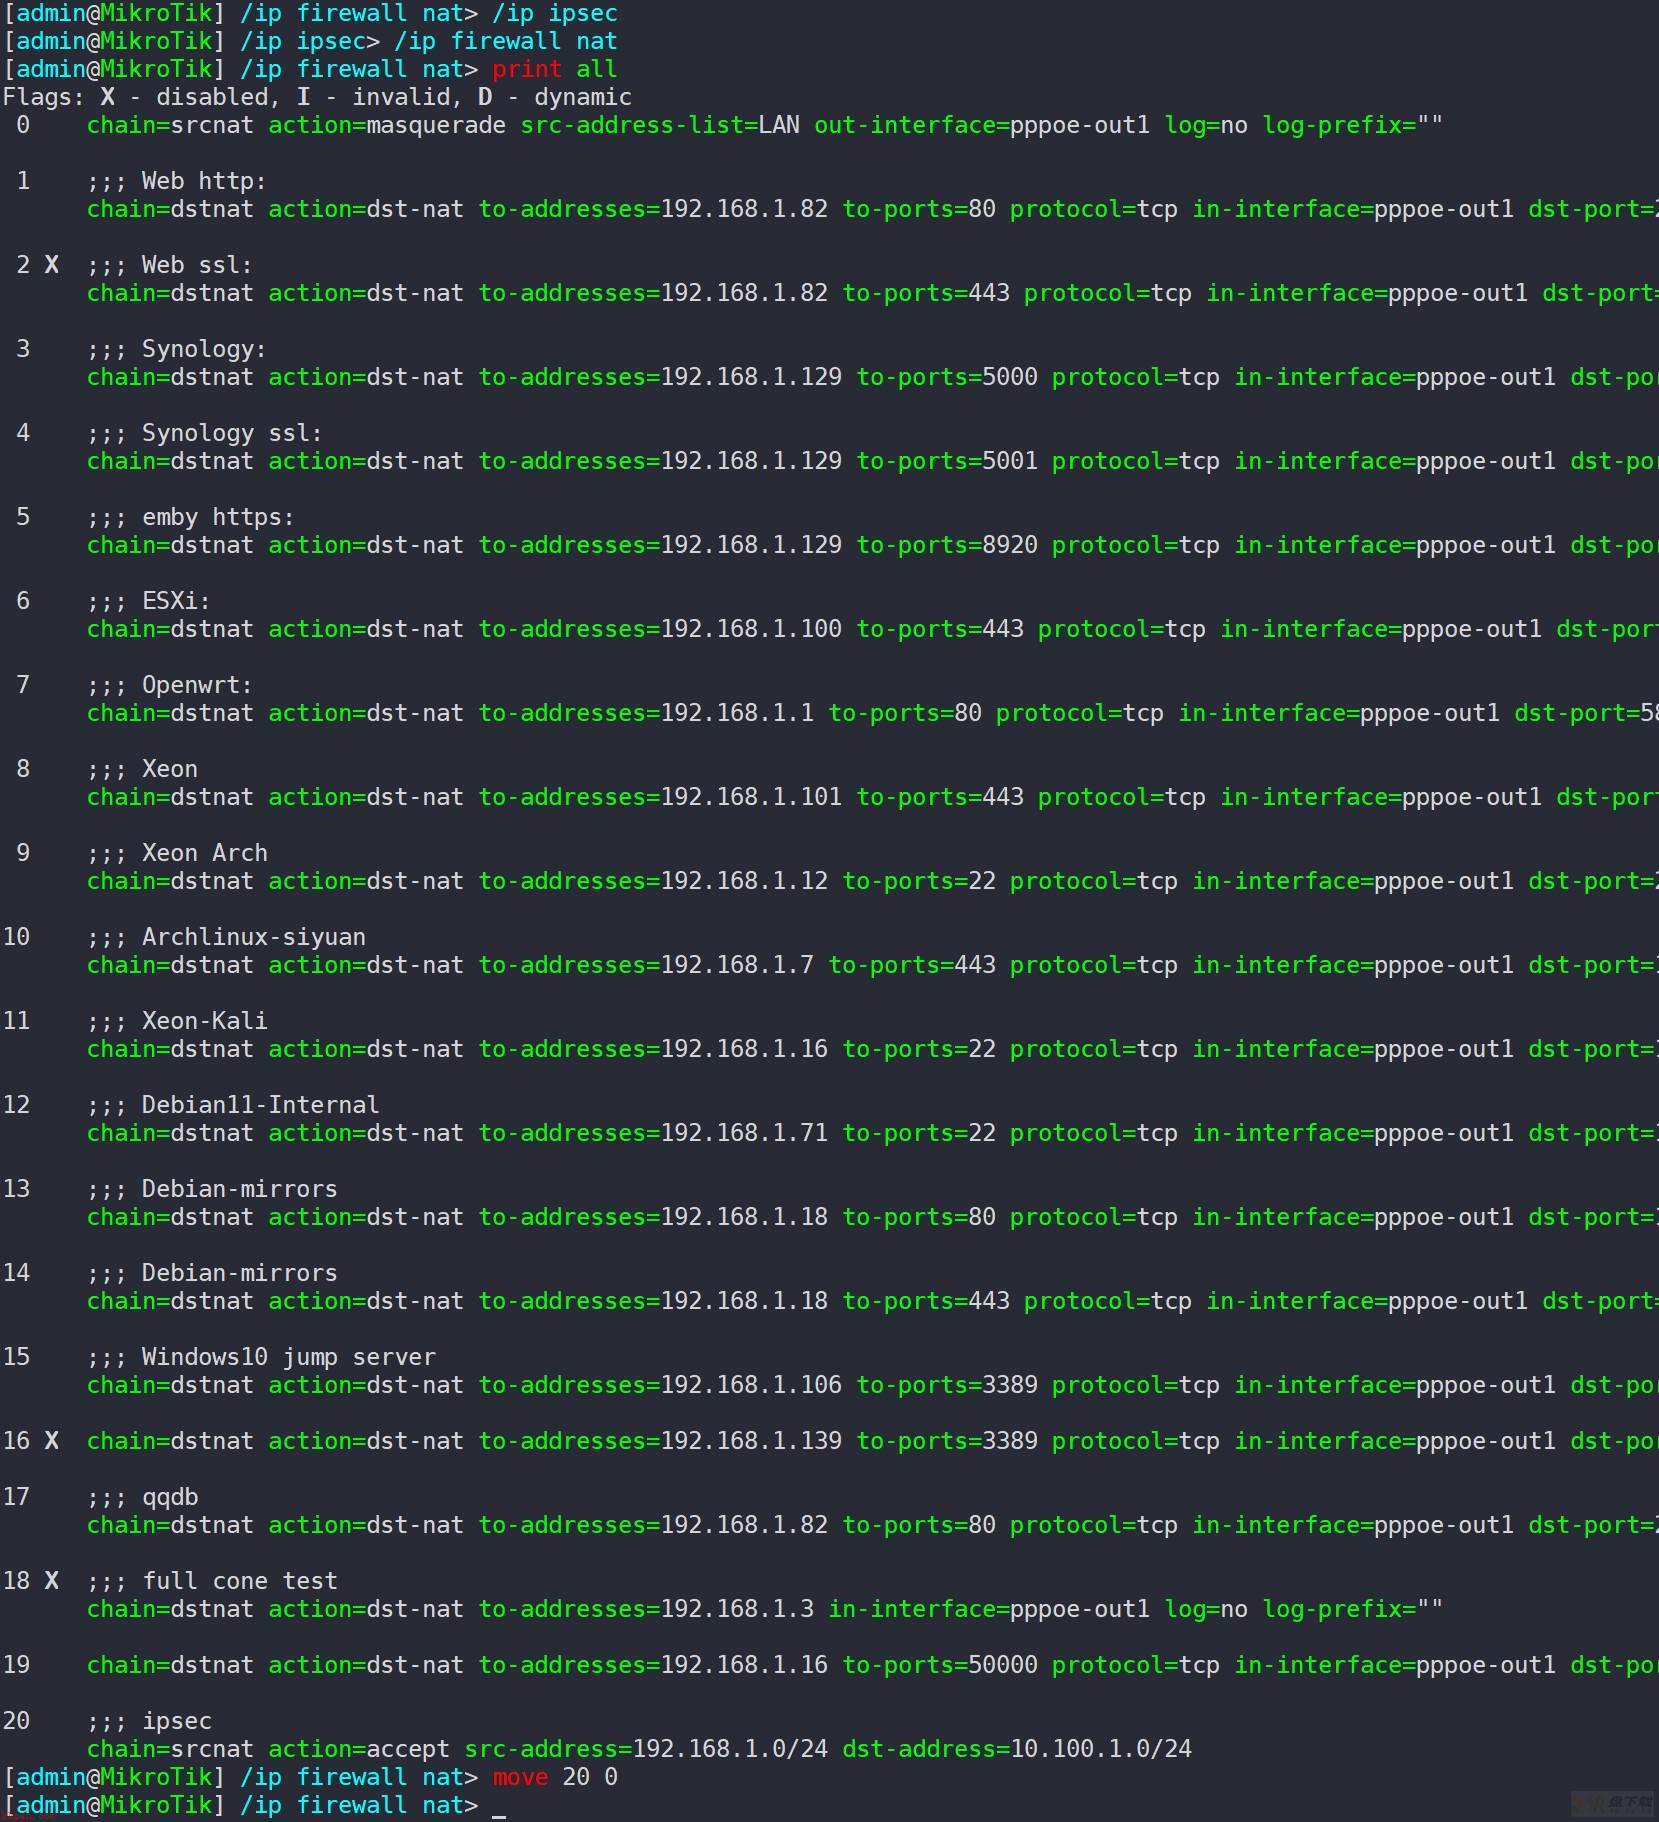The image size is (1659, 1822).
Task: Click "to-addresses=192.168.1.139" in rule 16
Action: 660,1441
